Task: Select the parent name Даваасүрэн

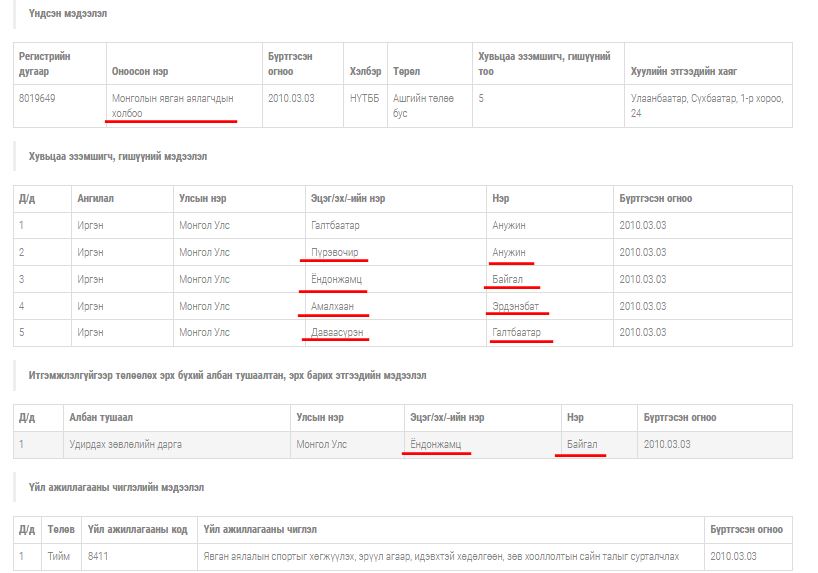Action: click(x=337, y=332)
